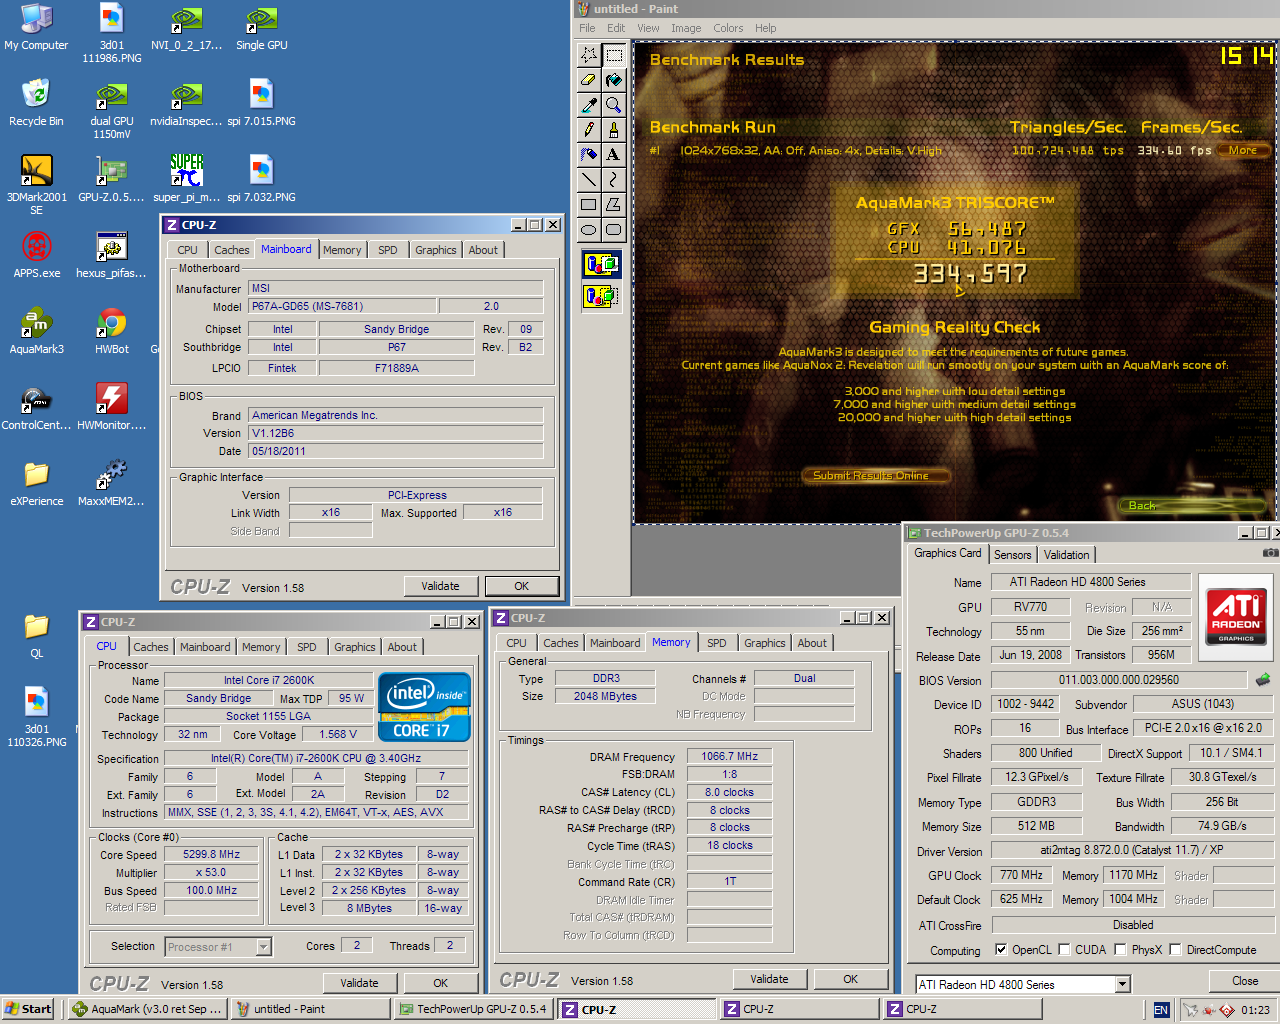The image size is (1280, 1024).
Task: Click OK in the Mainboard CPU-Z window
Action: click(x=521, y=586)
